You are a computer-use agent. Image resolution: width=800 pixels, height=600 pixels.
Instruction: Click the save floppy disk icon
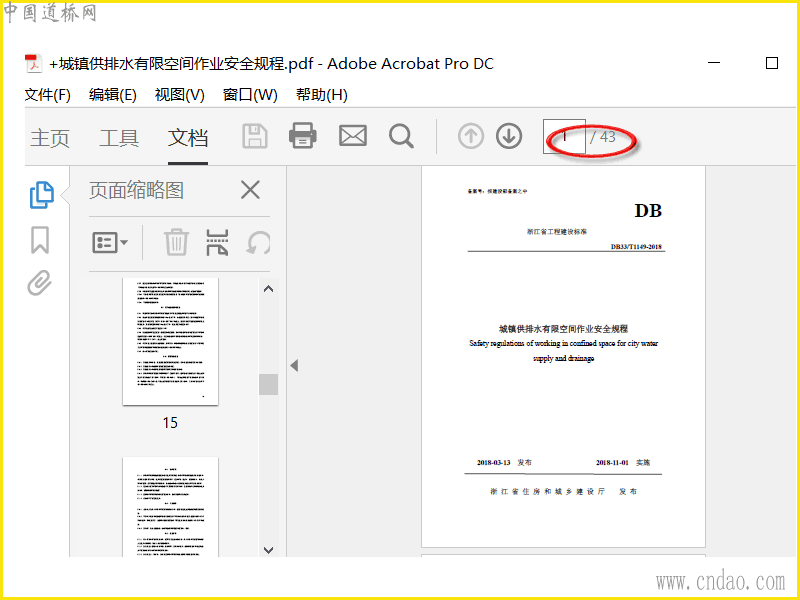coord(255,136)
